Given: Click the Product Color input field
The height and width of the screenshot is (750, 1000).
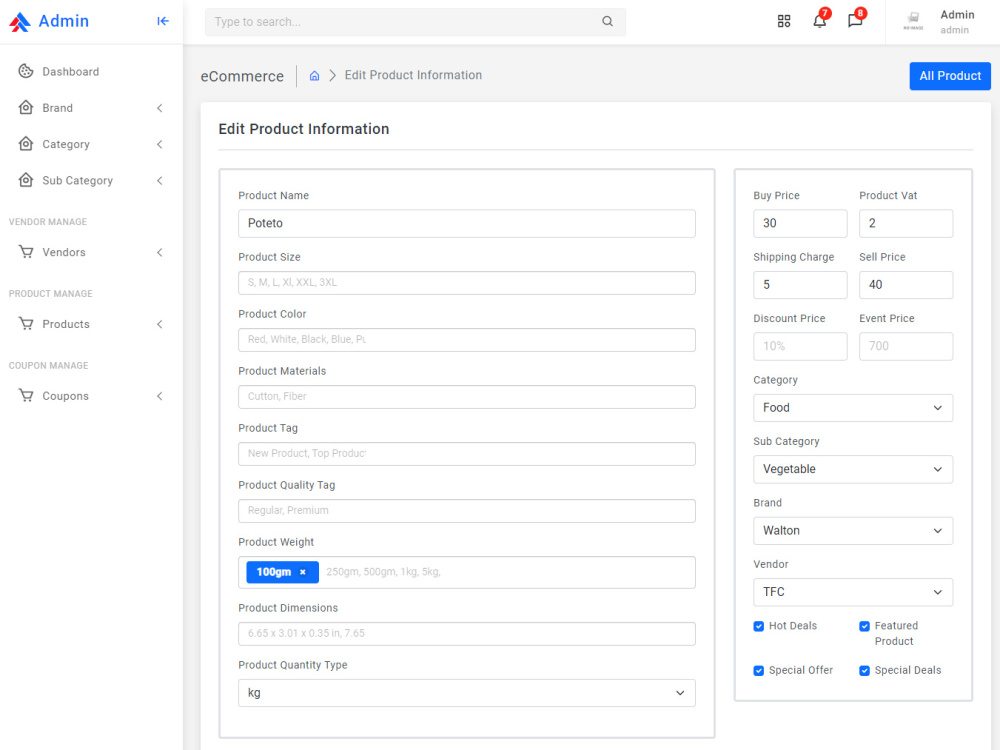Looking at the screenshot, I should (x=466, y=339).
